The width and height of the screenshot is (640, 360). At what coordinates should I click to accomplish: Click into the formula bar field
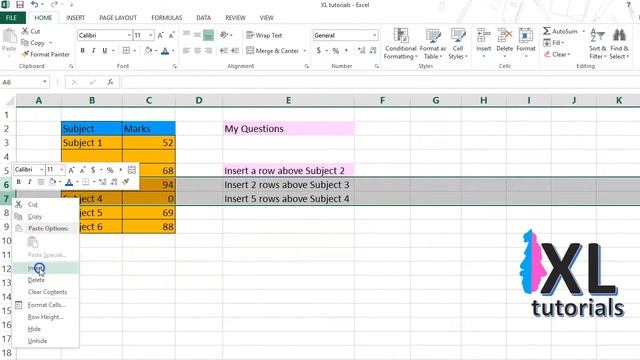point(380,82)
